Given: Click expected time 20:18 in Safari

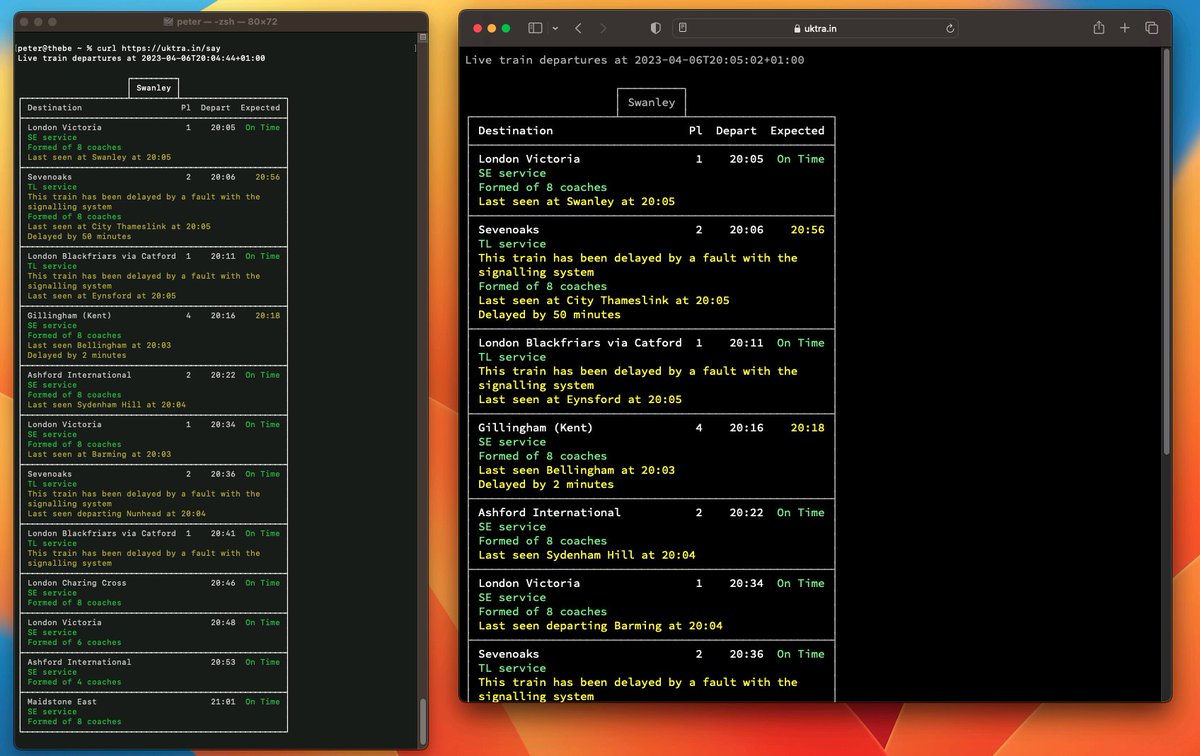Looking at the screenshot, I should pyautogui.click(x=808, y=428).
